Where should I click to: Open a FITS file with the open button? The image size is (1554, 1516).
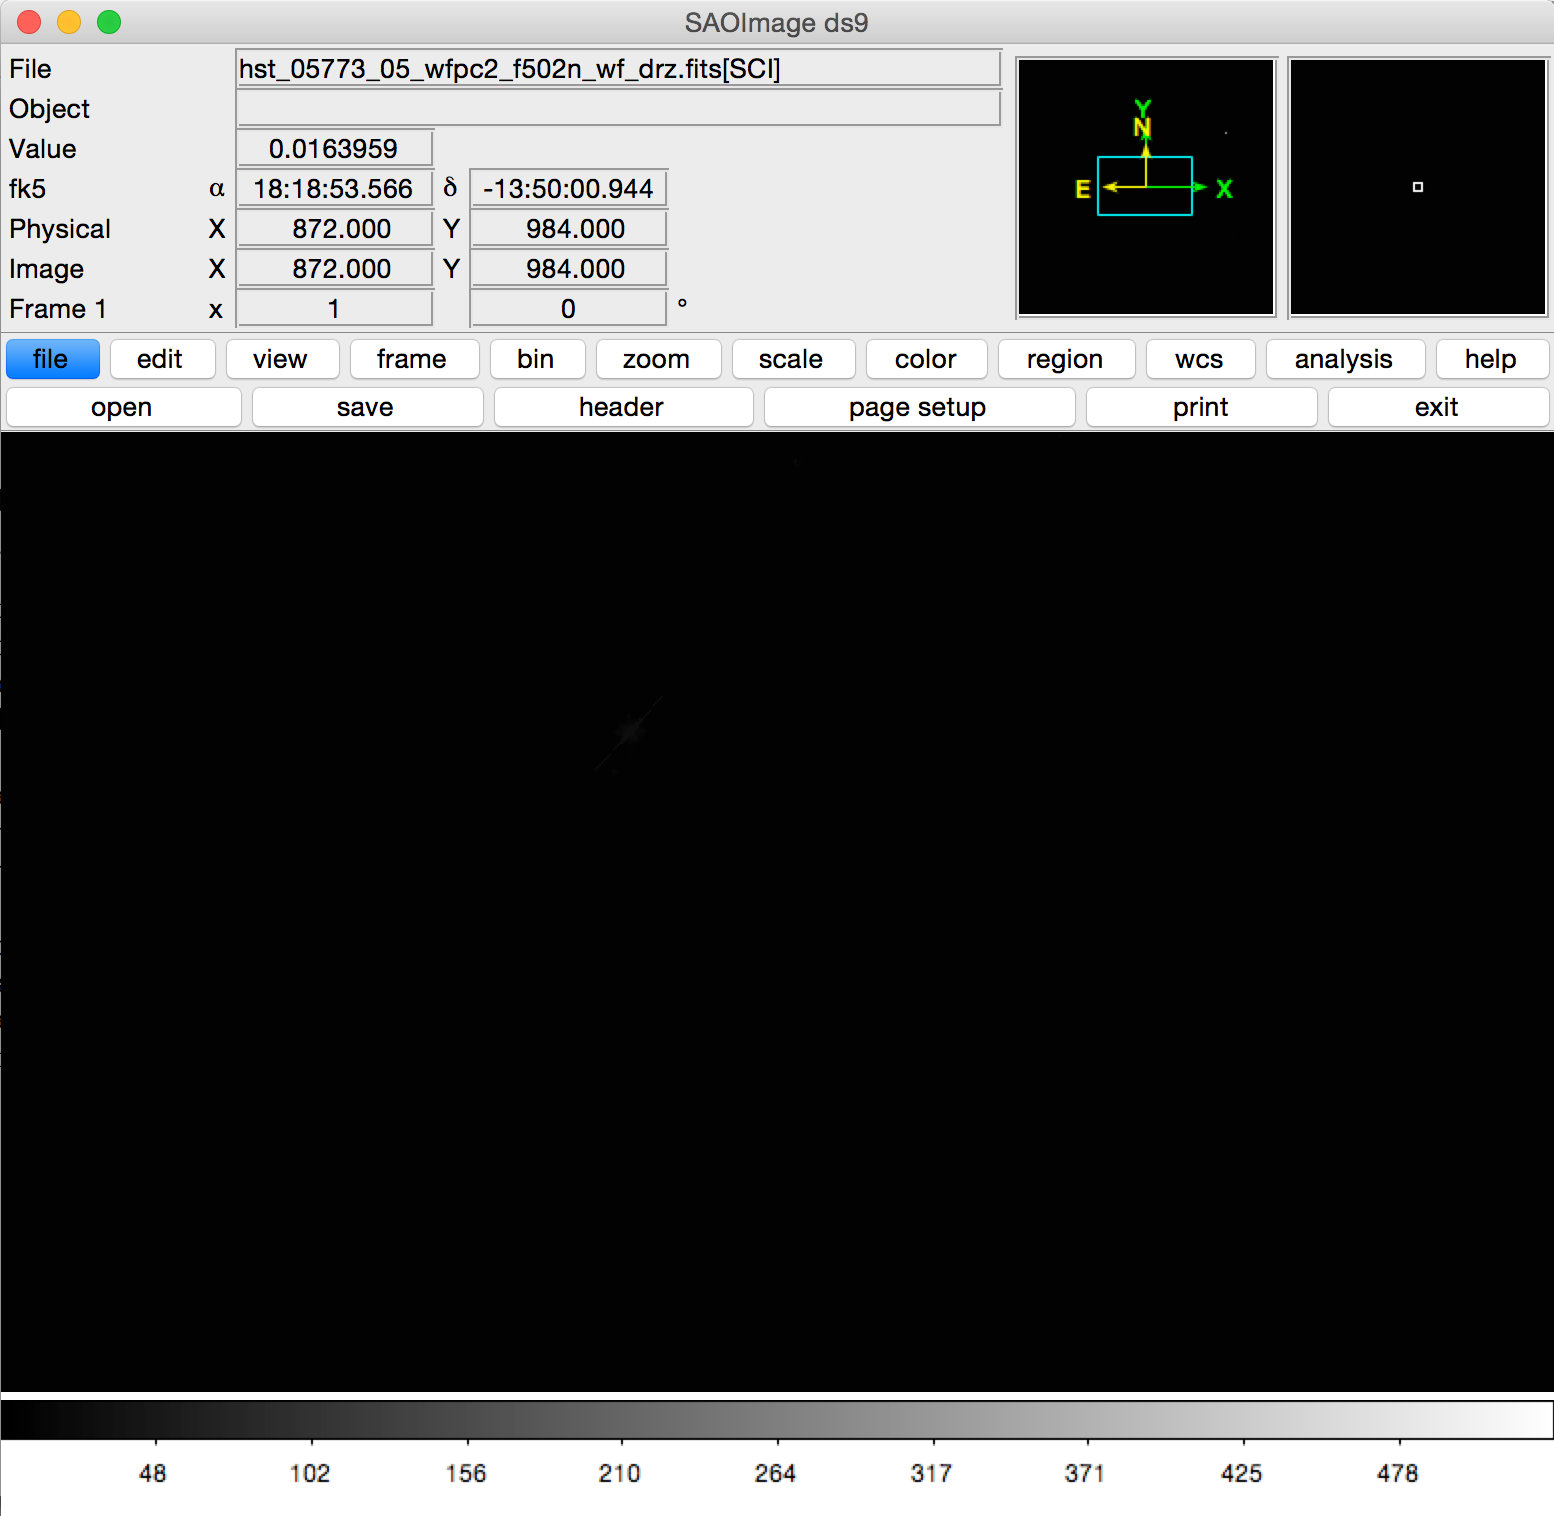[x=122, y=407]
